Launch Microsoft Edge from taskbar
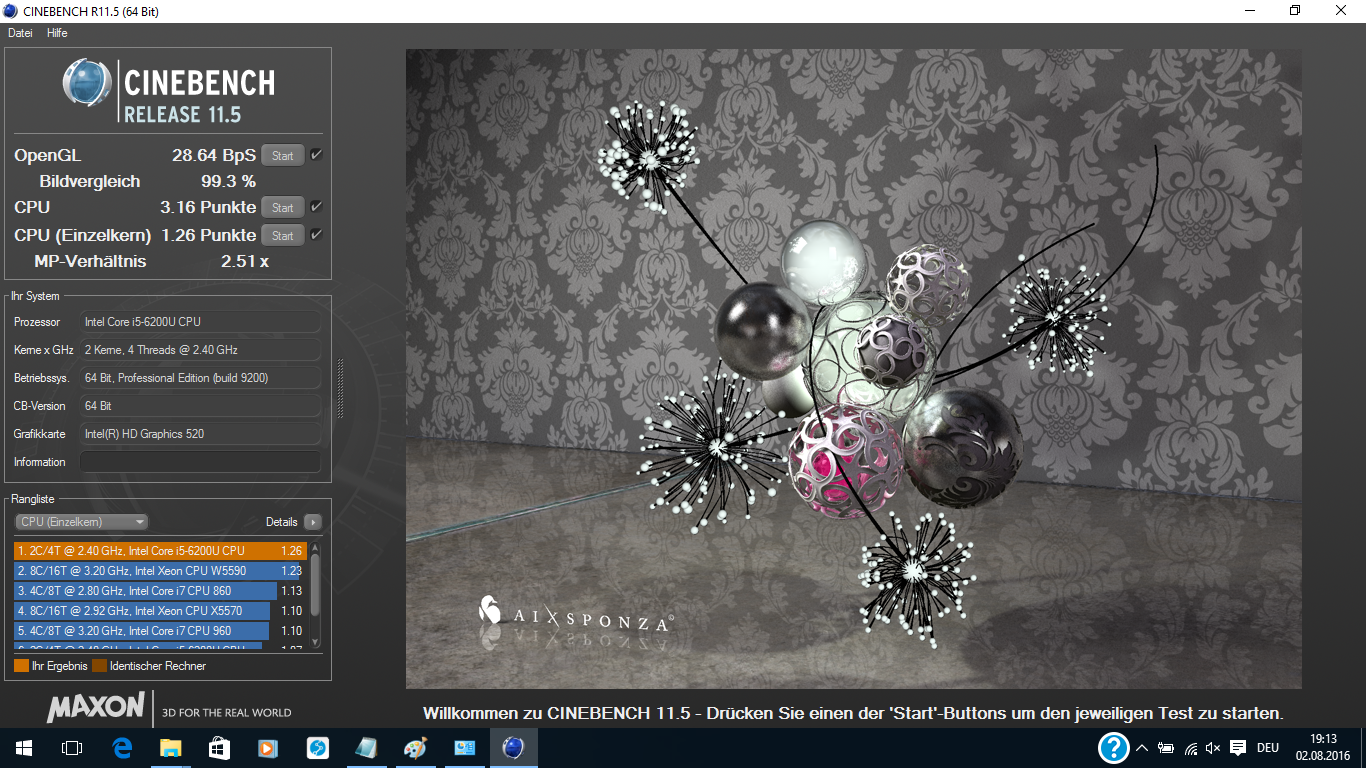The image size is (1366, 768). click(122, 748)
